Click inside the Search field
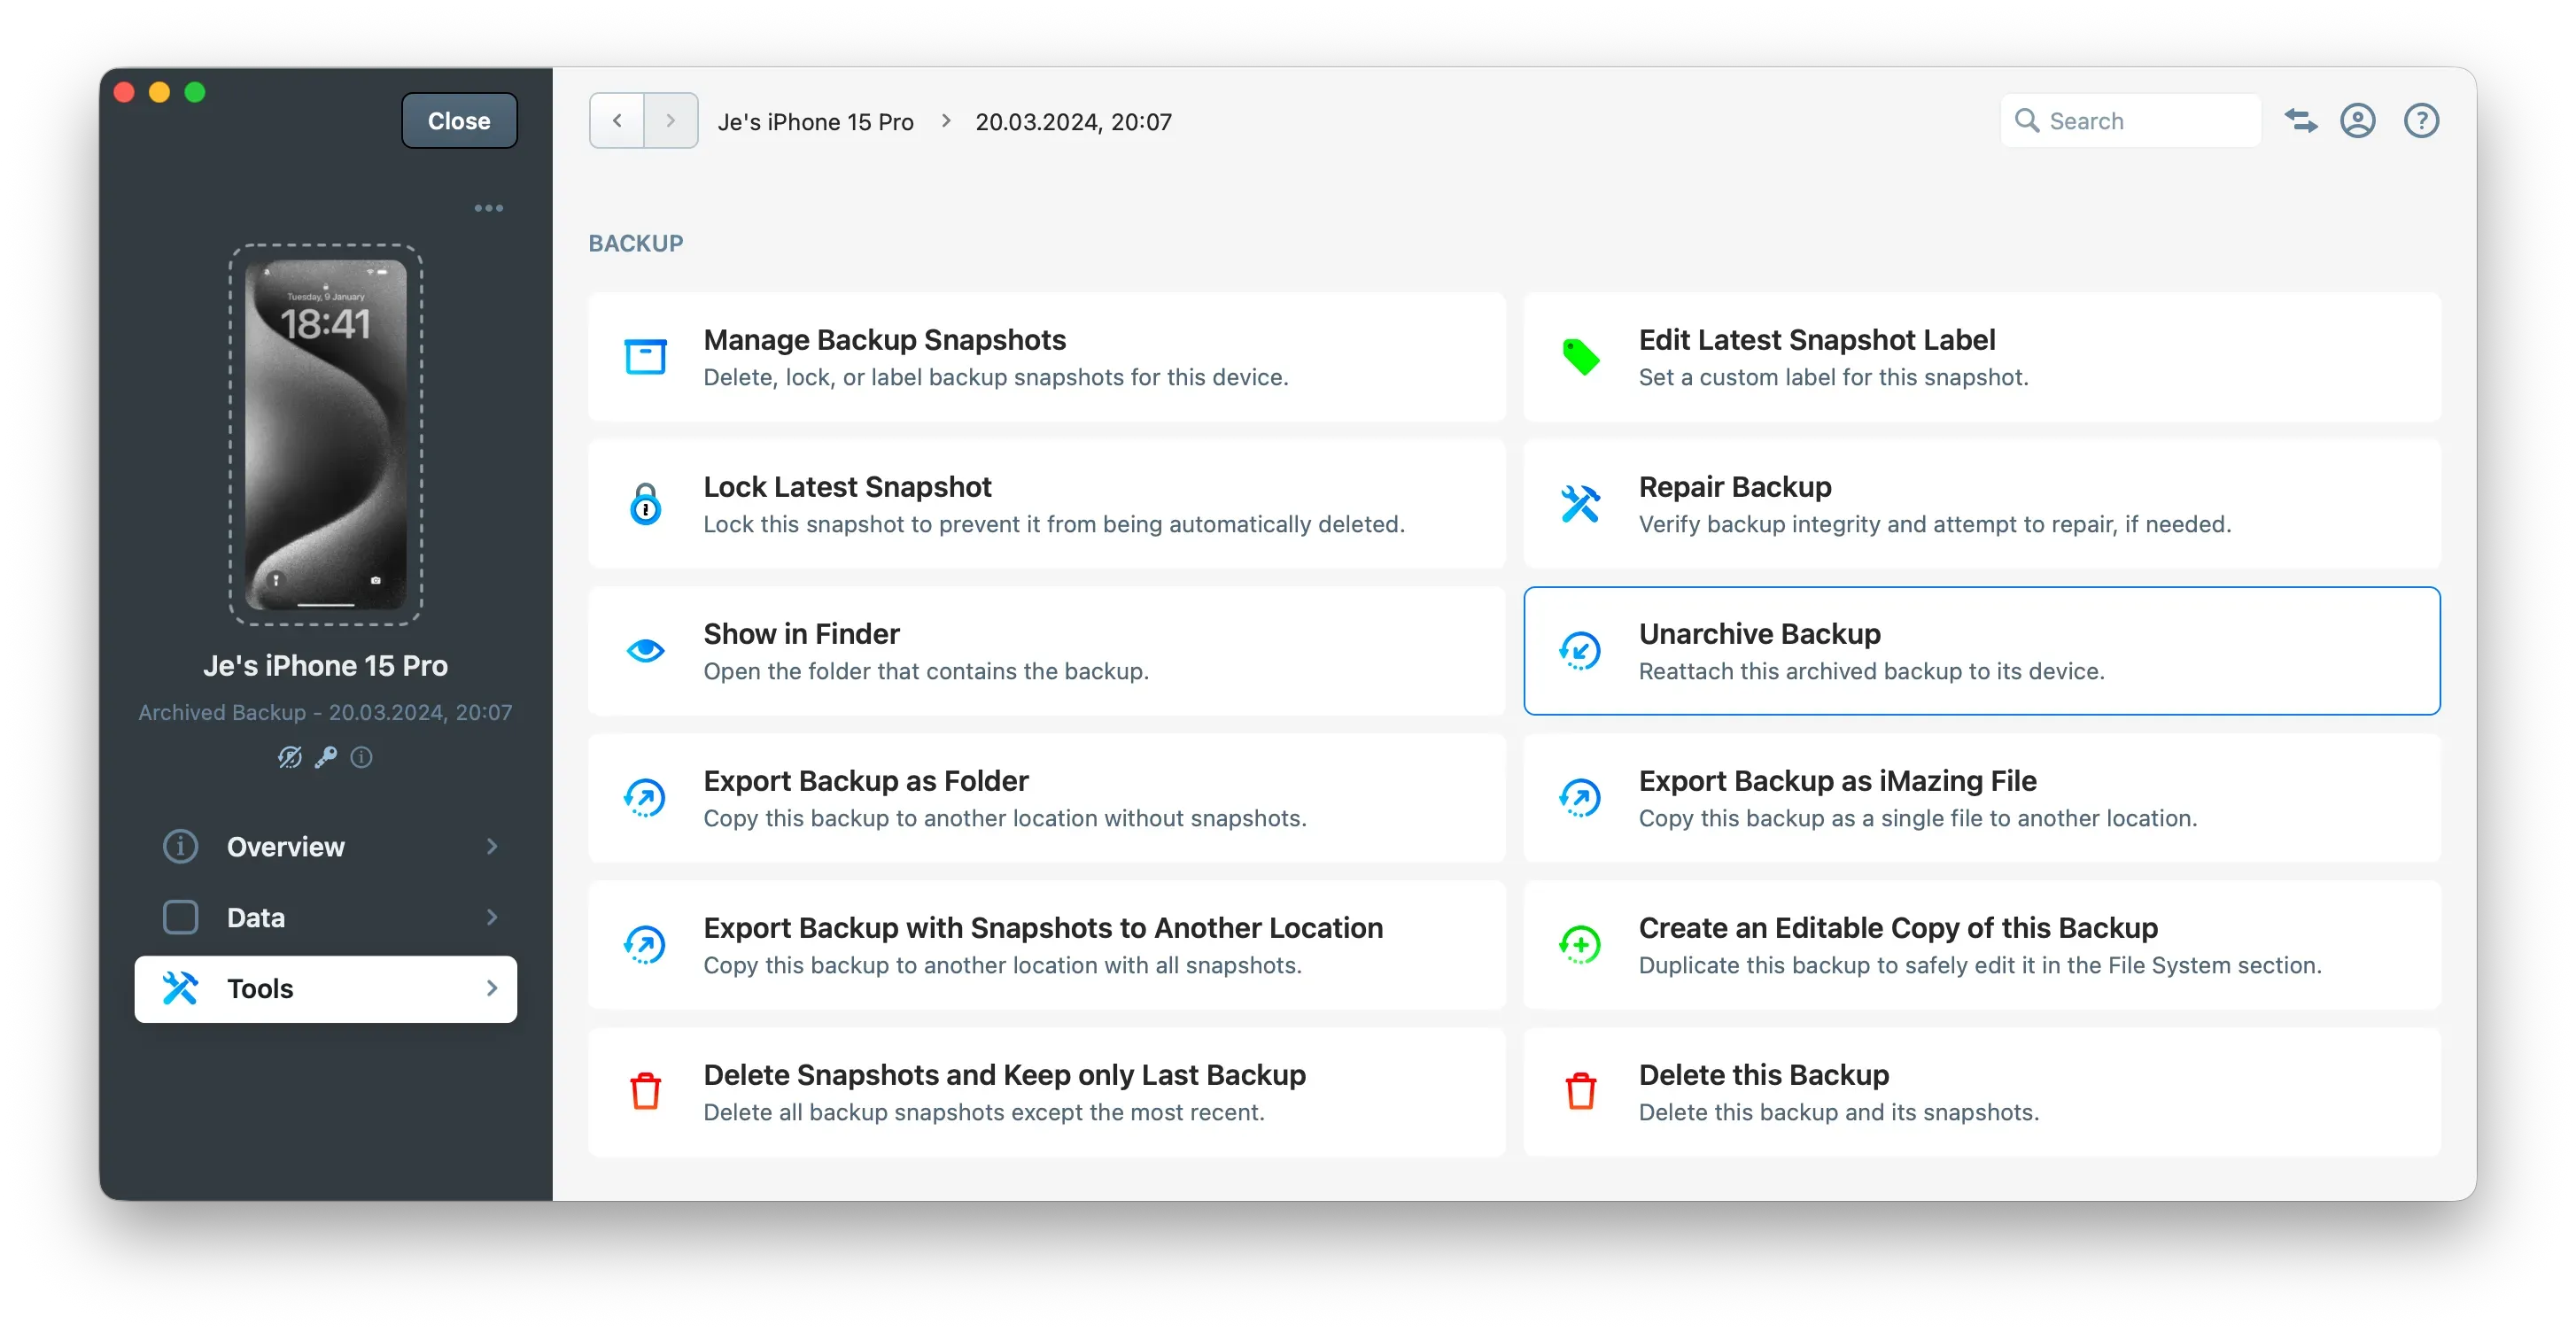The width and height of the screenshot is (2576, 1332). coord(2131,120)
